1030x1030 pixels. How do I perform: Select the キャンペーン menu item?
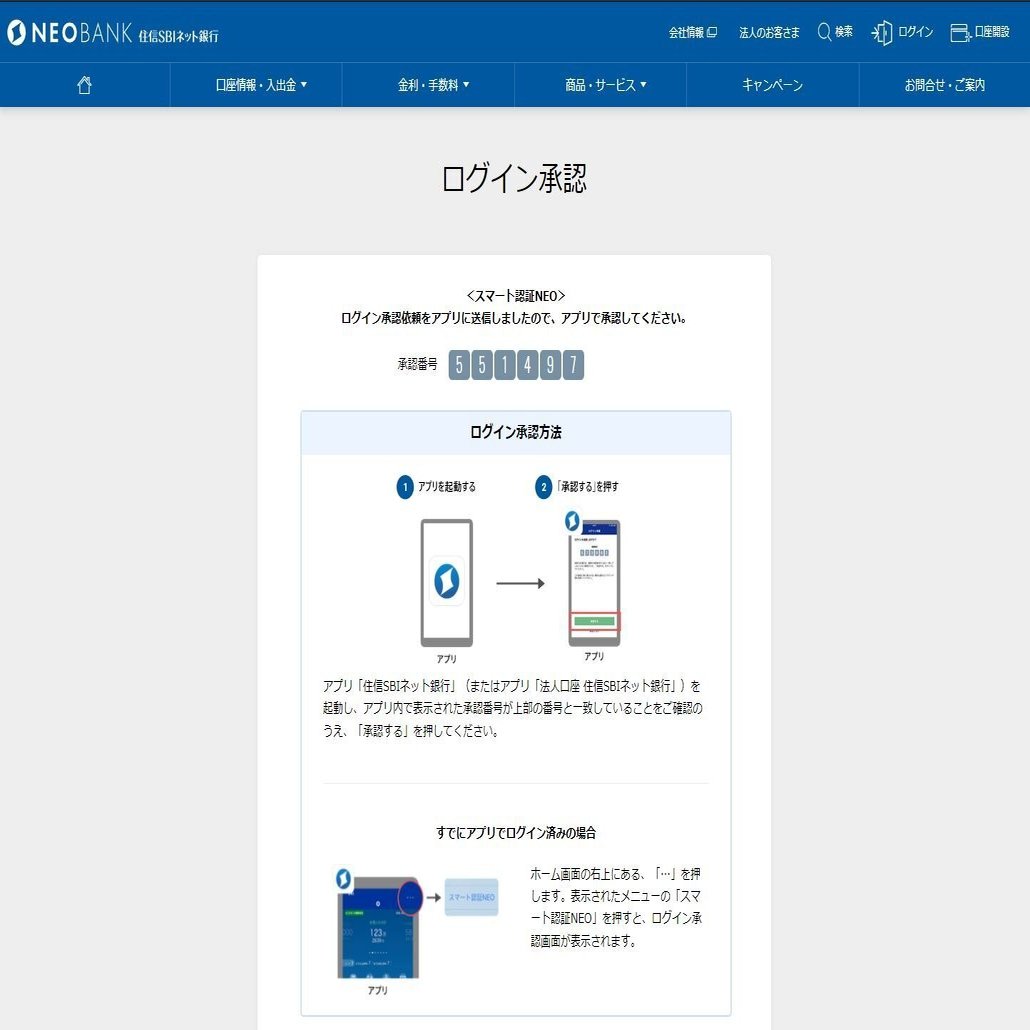tap(771, 84)
